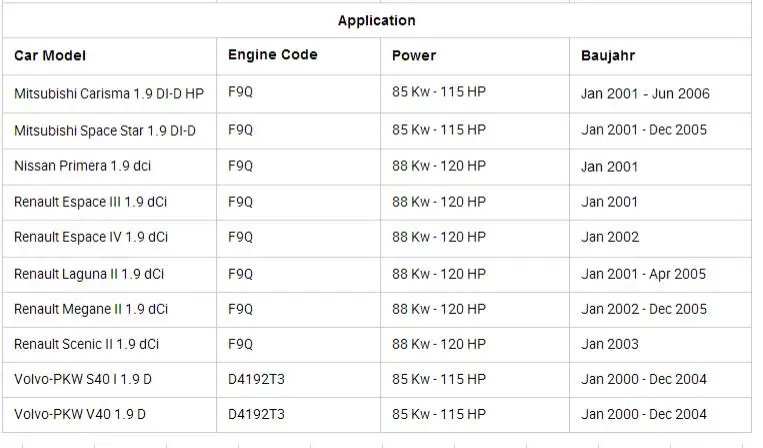This screenshot has width=763, height=448.
Task: Click the Baujahr column header
Action: coord(660,56)
